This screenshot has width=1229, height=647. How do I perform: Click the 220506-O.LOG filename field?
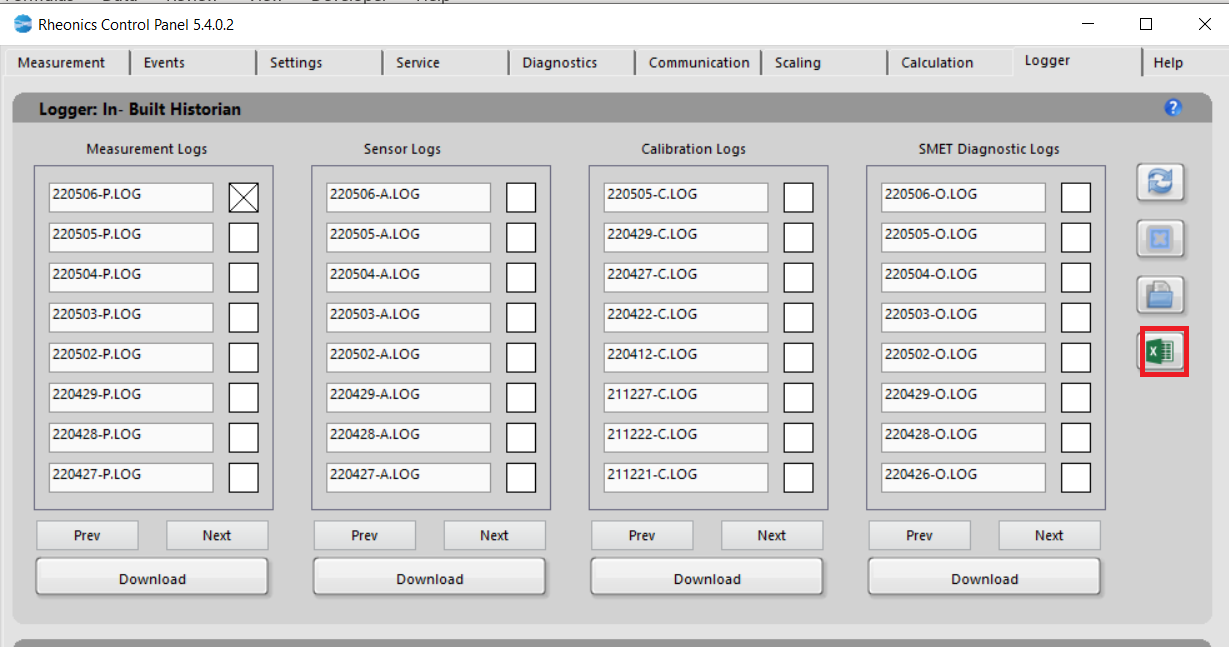963,197
